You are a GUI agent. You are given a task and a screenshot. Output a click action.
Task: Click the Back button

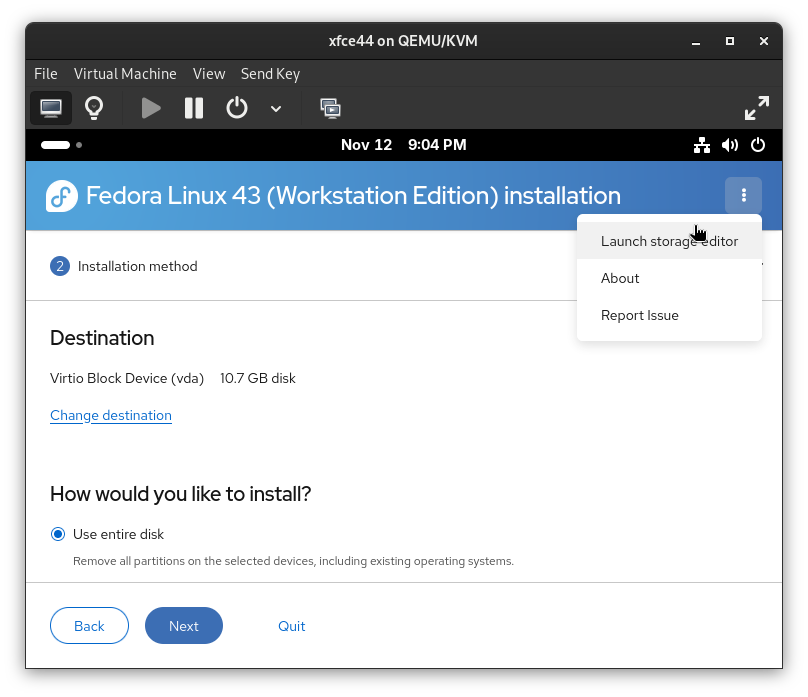coord(89,625)
